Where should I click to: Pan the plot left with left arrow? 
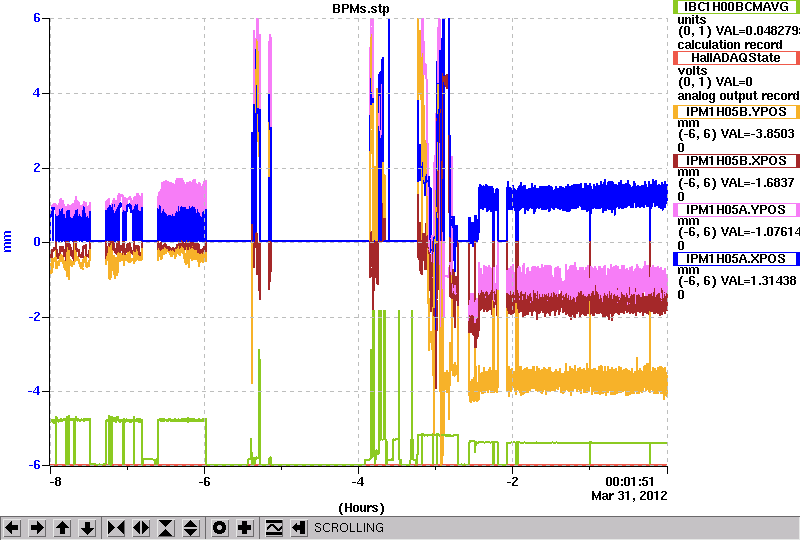[x=12, y=528]
